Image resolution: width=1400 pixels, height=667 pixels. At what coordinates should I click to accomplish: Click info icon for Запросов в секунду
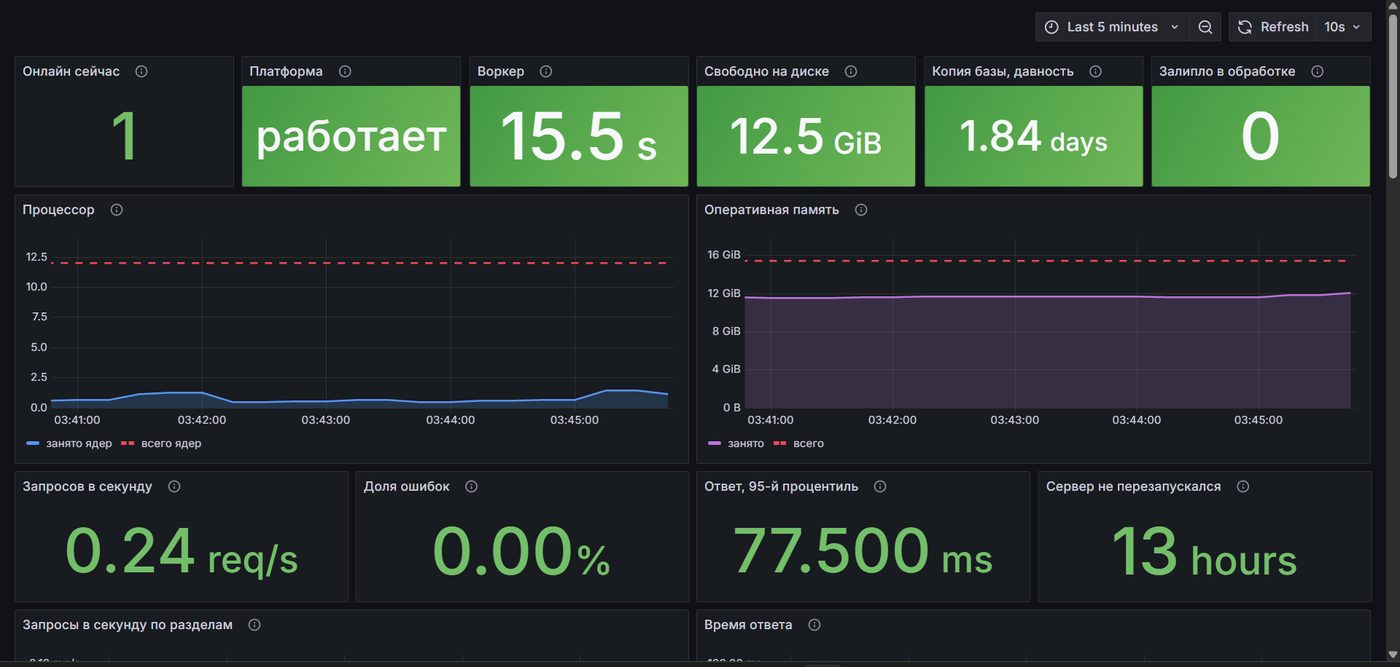coord(174,486)
